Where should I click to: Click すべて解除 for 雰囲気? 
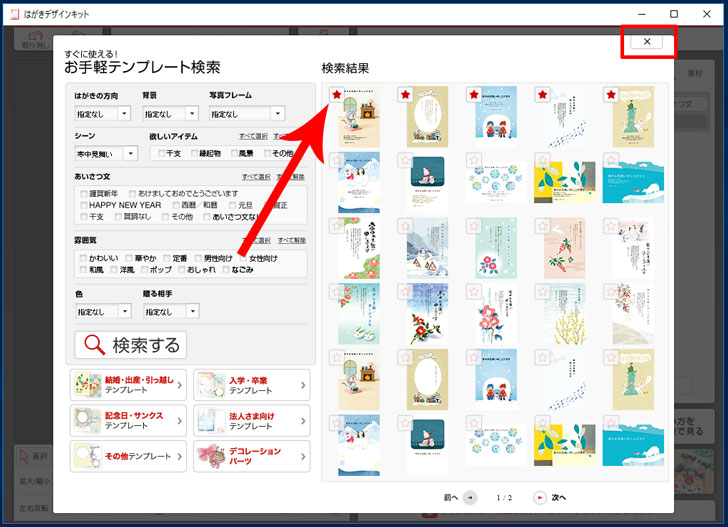(292, 240)
